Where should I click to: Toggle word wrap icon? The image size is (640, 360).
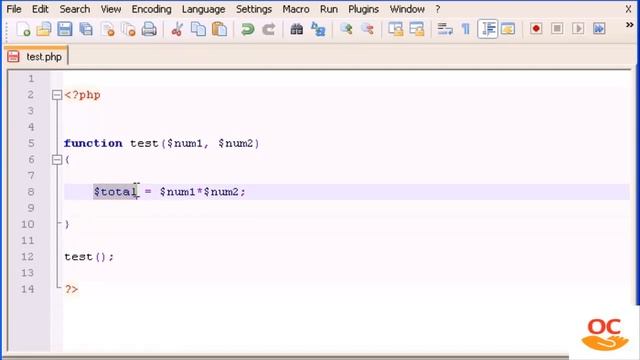click(445, 29)
